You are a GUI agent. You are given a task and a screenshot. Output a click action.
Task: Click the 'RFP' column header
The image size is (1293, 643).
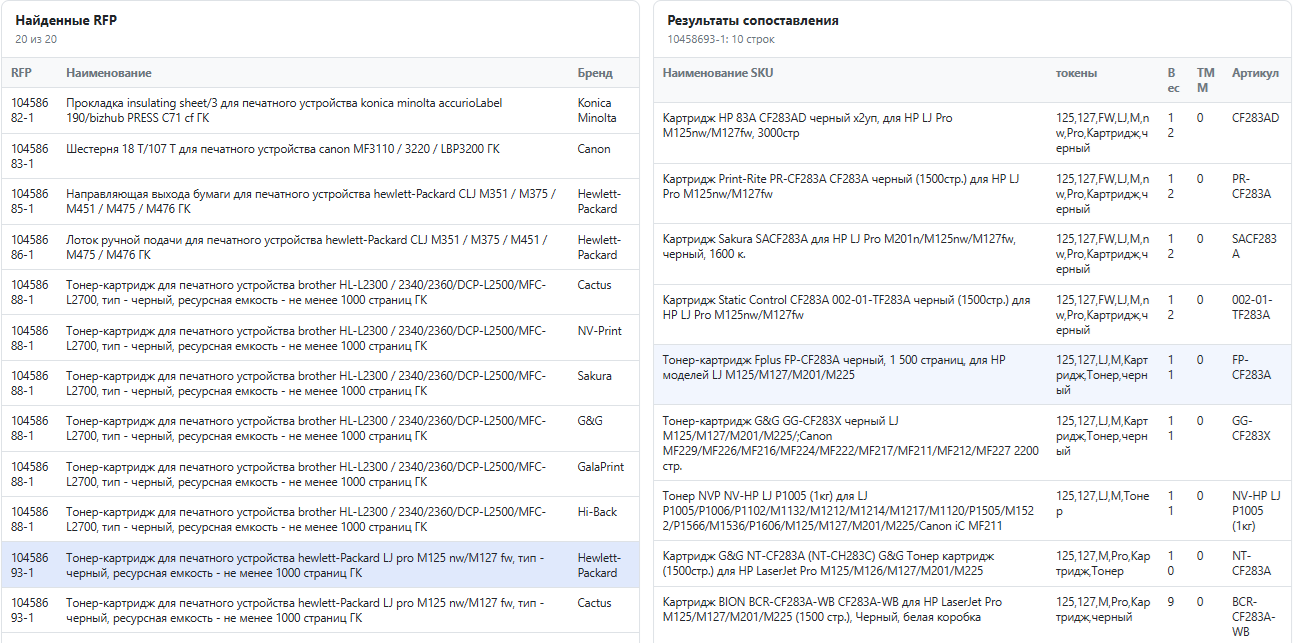tap(21, 73)
